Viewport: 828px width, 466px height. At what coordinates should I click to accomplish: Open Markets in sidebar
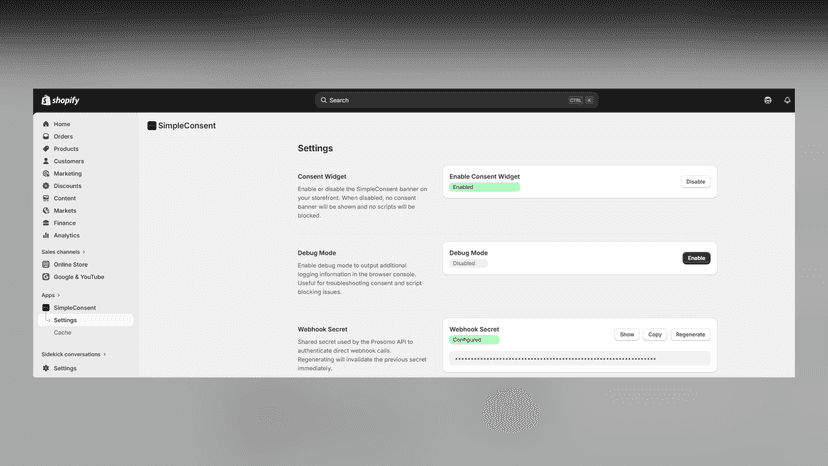click(x=65, y=210)
